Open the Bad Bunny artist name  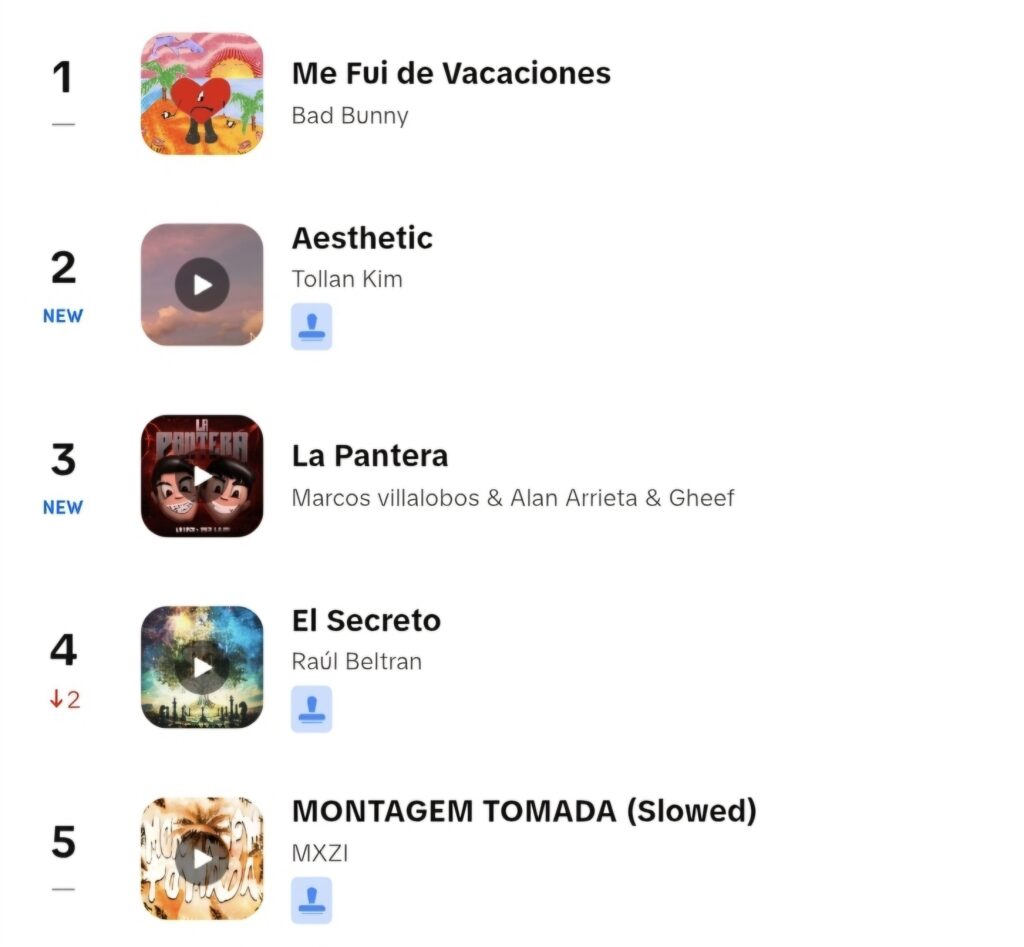[350, 116]
